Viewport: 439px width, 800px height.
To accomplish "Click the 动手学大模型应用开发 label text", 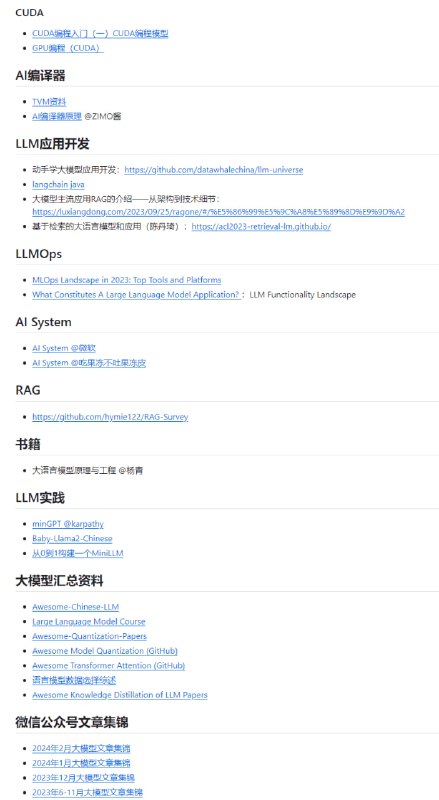I will tap(76, 170).
